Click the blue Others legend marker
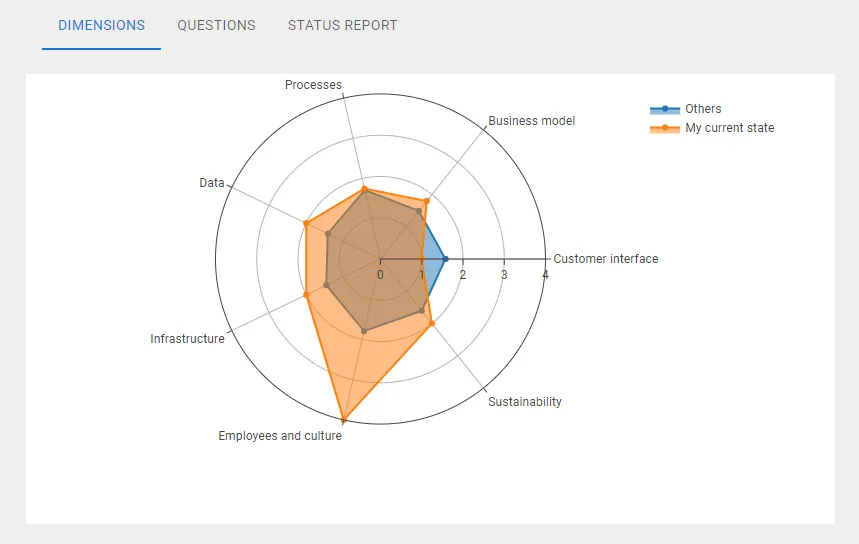This screenshot has height=544, width=859. click(x=664, y=109)
